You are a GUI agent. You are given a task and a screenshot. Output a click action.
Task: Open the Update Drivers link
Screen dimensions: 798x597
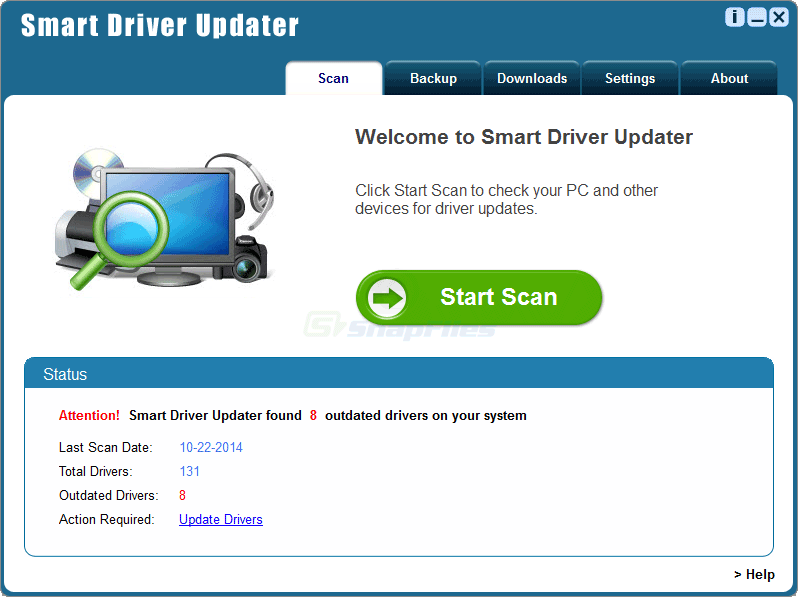point(220,519)
